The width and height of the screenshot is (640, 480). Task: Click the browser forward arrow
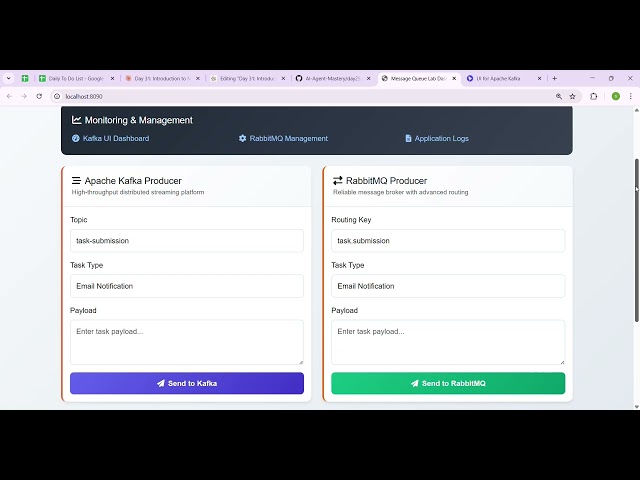point(24,96)
